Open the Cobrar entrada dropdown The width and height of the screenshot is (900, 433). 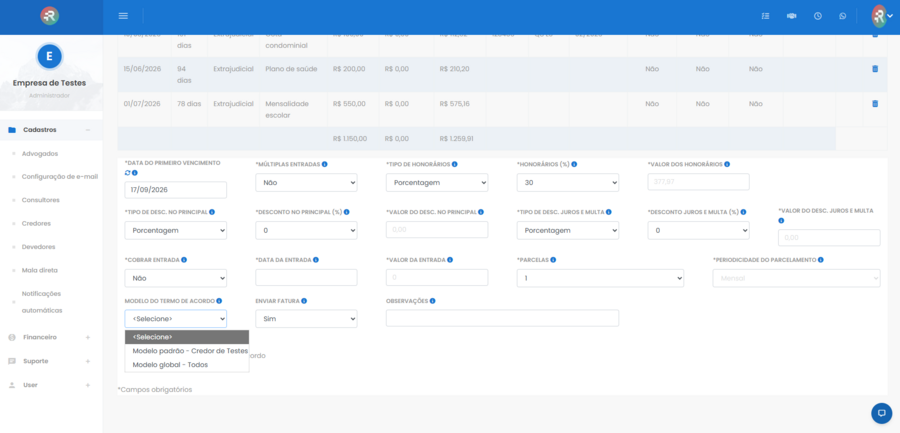tap(176, 278)
